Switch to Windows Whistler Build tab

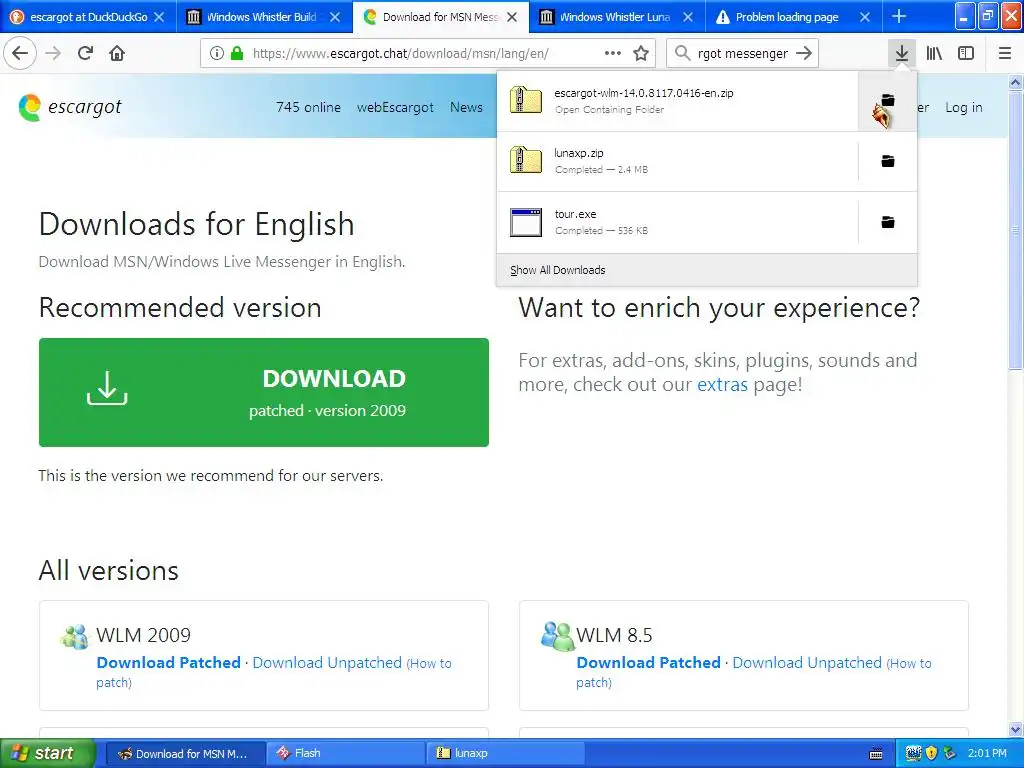click(264, 17)
